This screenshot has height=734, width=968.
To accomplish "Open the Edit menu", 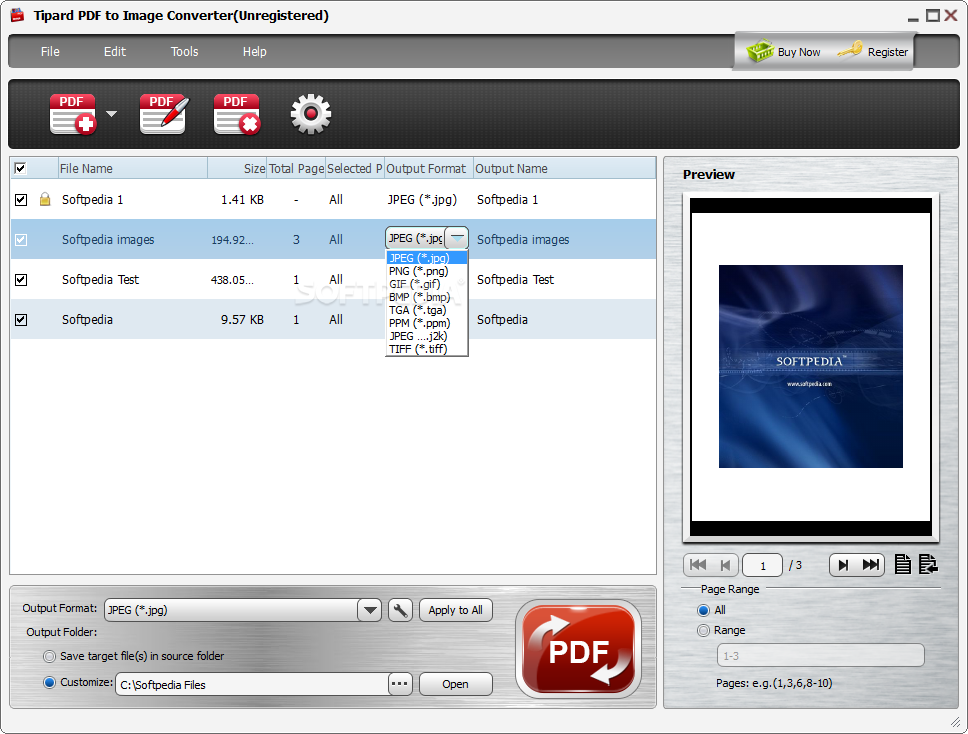I will [115, 52].
